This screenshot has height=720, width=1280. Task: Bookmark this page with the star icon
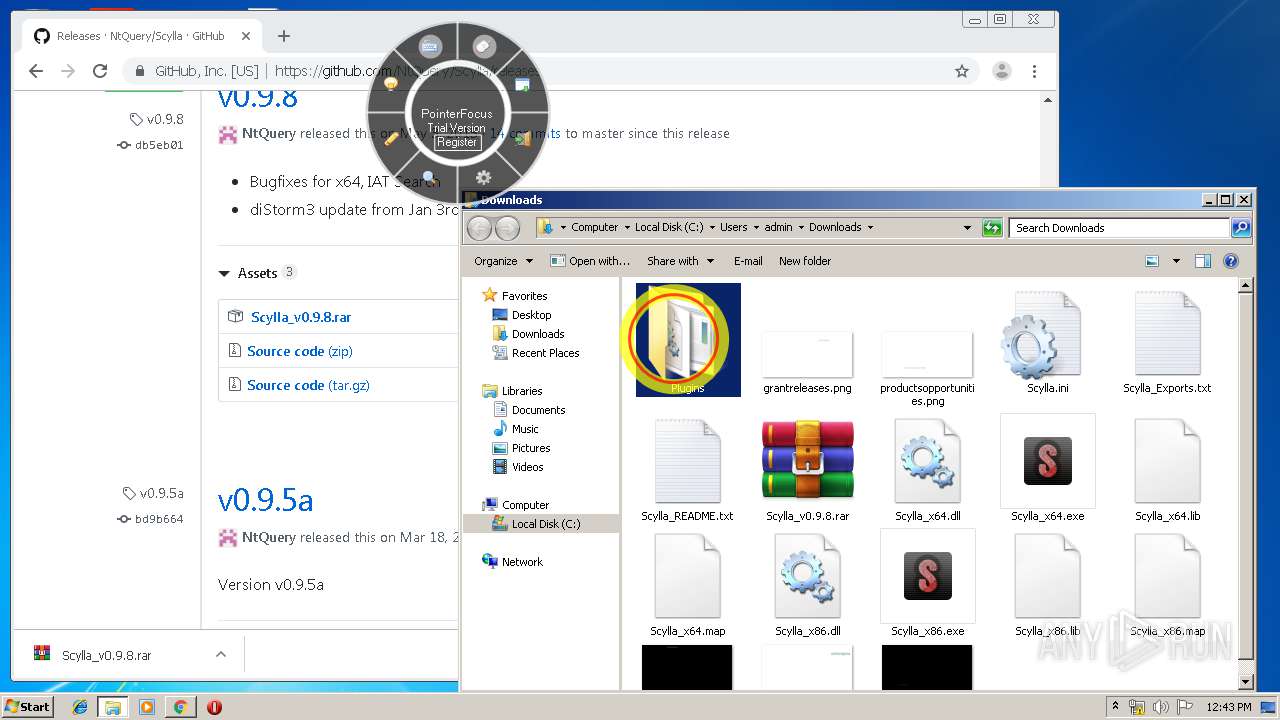962,71
